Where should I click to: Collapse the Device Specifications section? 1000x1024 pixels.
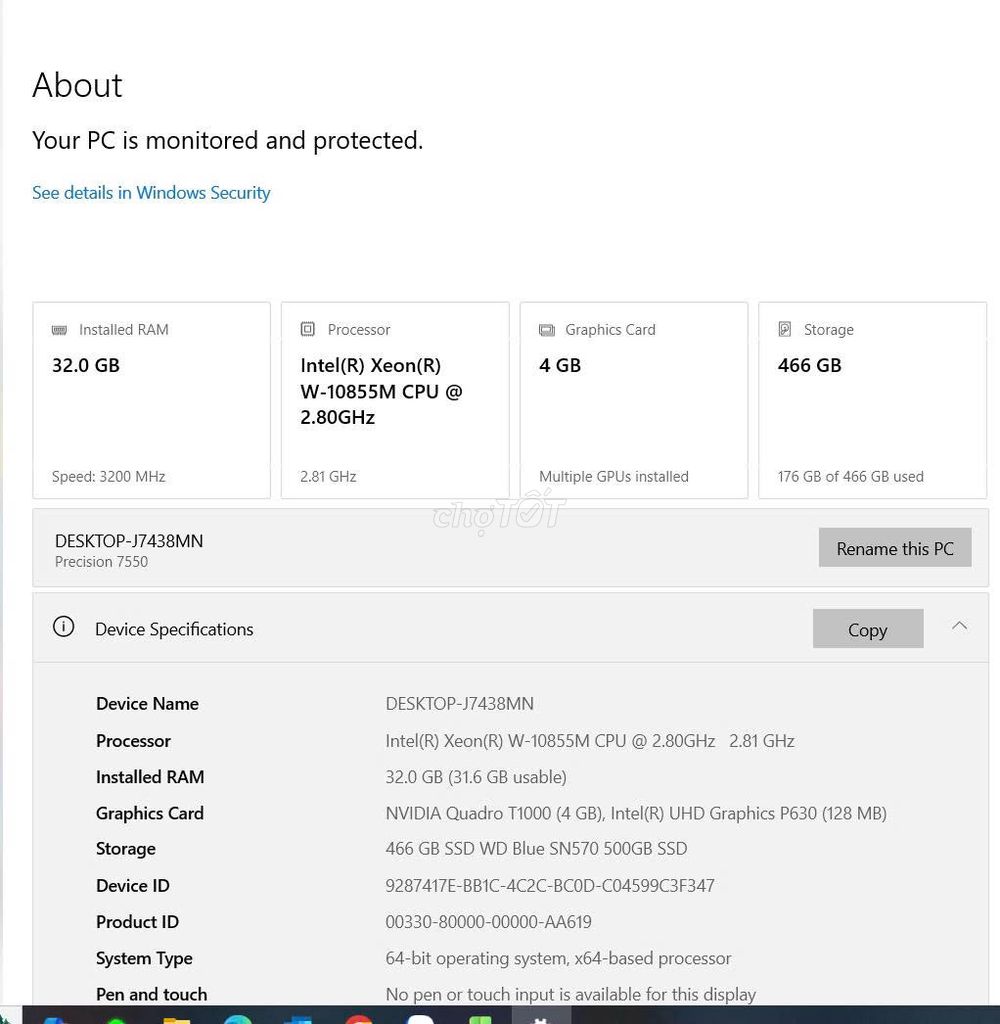coord(959,626)
